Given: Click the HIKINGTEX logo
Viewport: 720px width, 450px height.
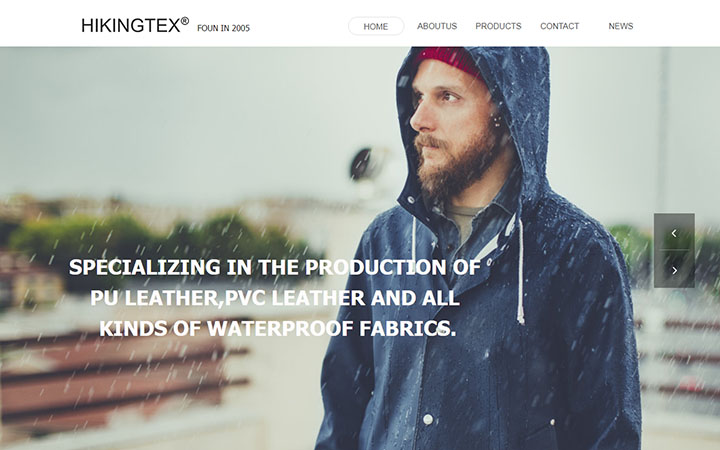Looking at the screenshot, I should [131, 26].
